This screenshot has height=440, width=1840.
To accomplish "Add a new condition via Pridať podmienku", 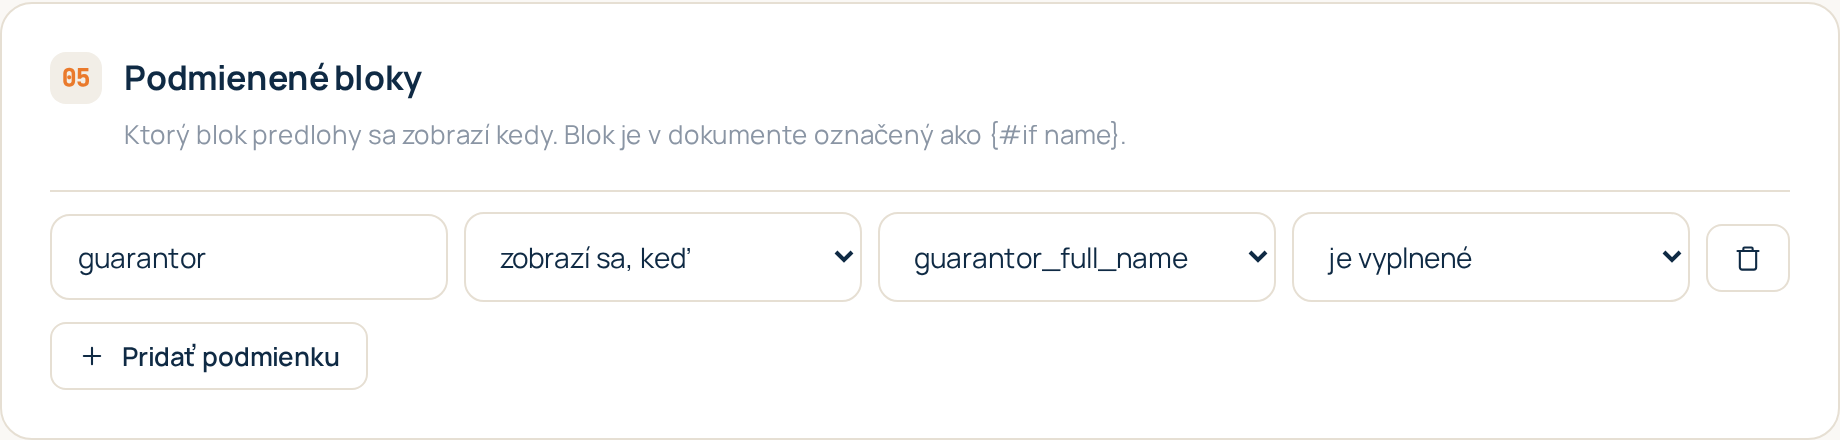I will pos(209,356).
